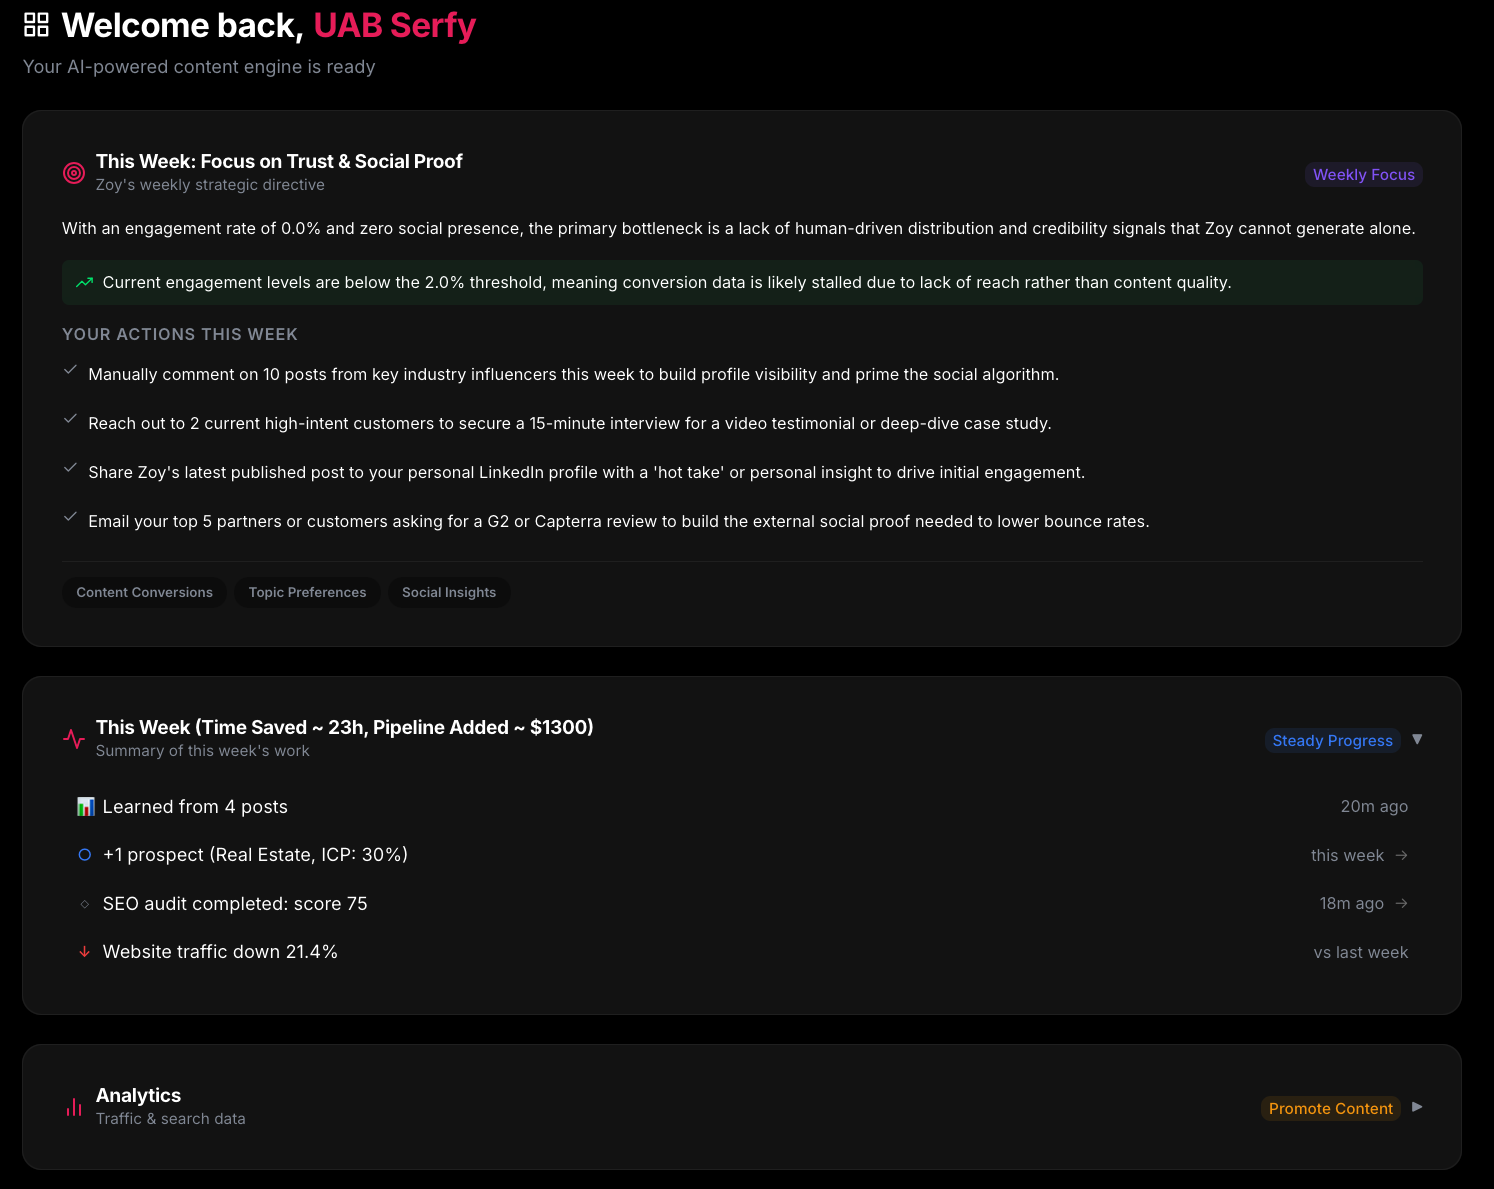Select the target icon next to Weekly Focus heading

pyautogui.click(x=74, y=172)
